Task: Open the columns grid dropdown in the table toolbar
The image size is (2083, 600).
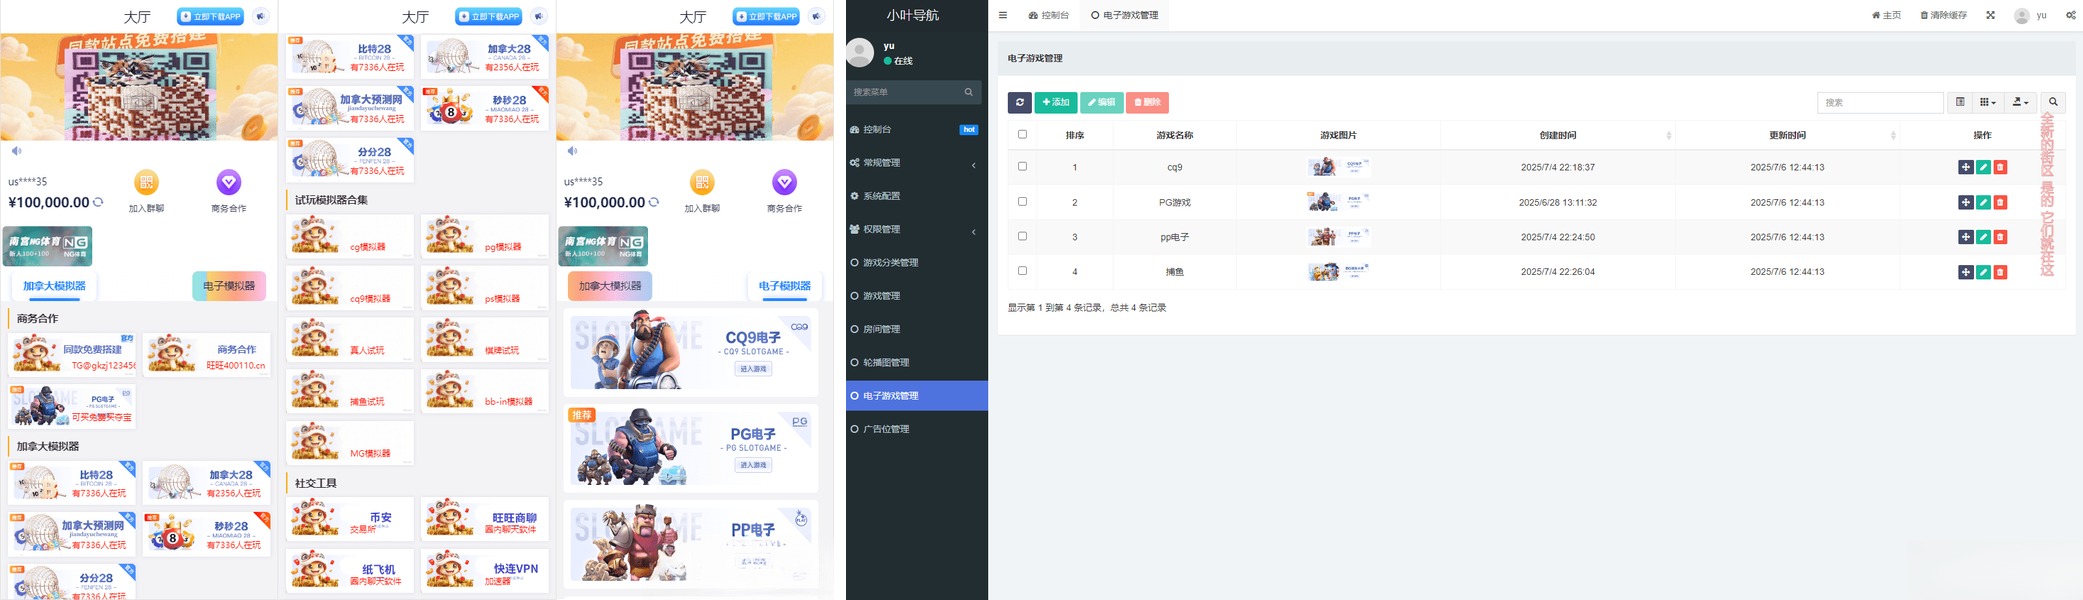Action: coord(1988,102)
